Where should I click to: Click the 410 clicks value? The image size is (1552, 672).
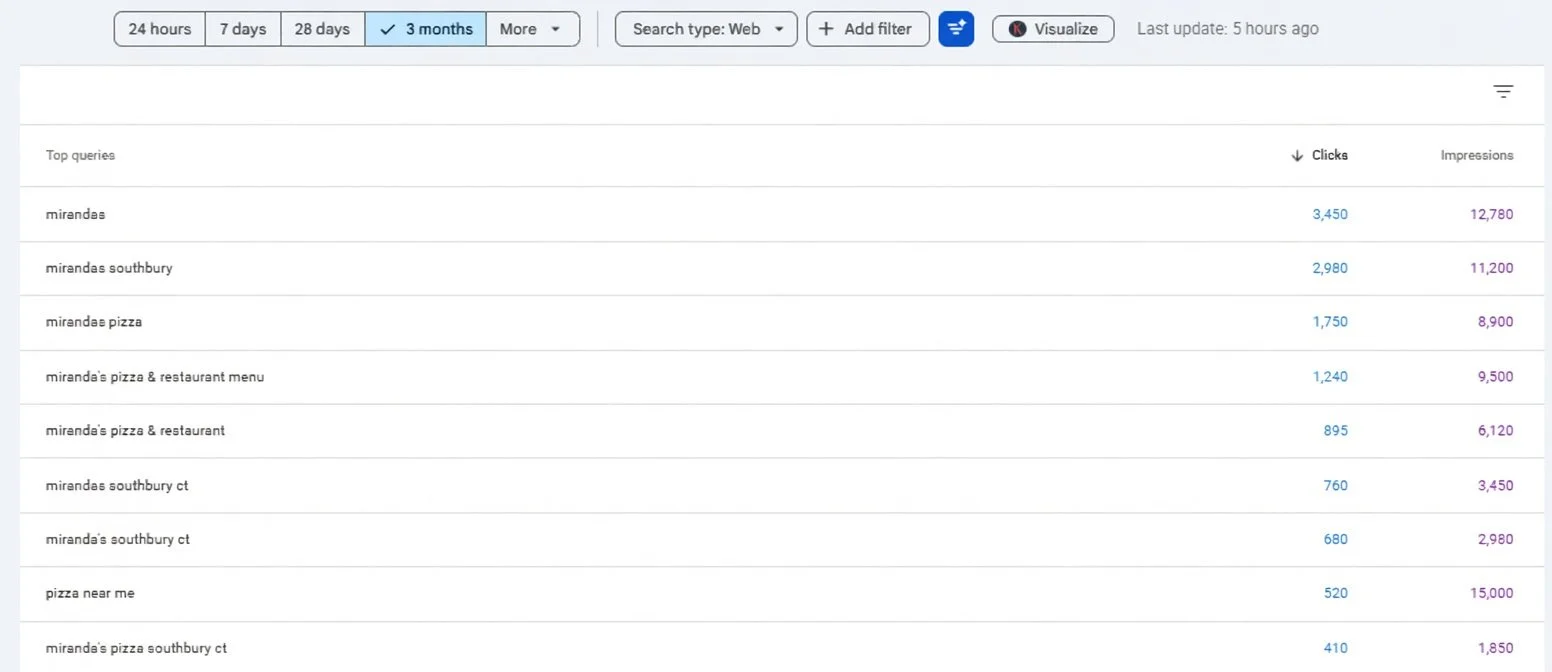pos(1336,648)
